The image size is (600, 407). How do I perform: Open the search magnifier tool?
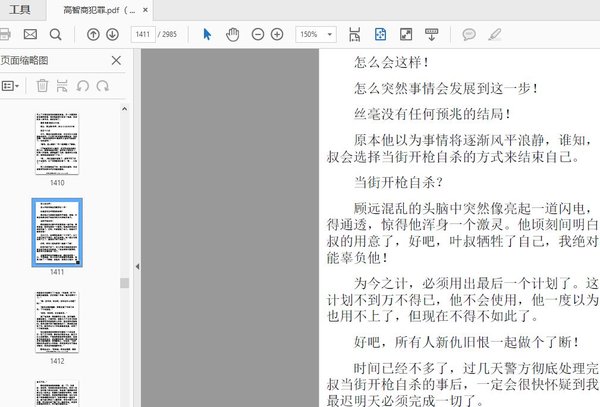pos(55,34)
